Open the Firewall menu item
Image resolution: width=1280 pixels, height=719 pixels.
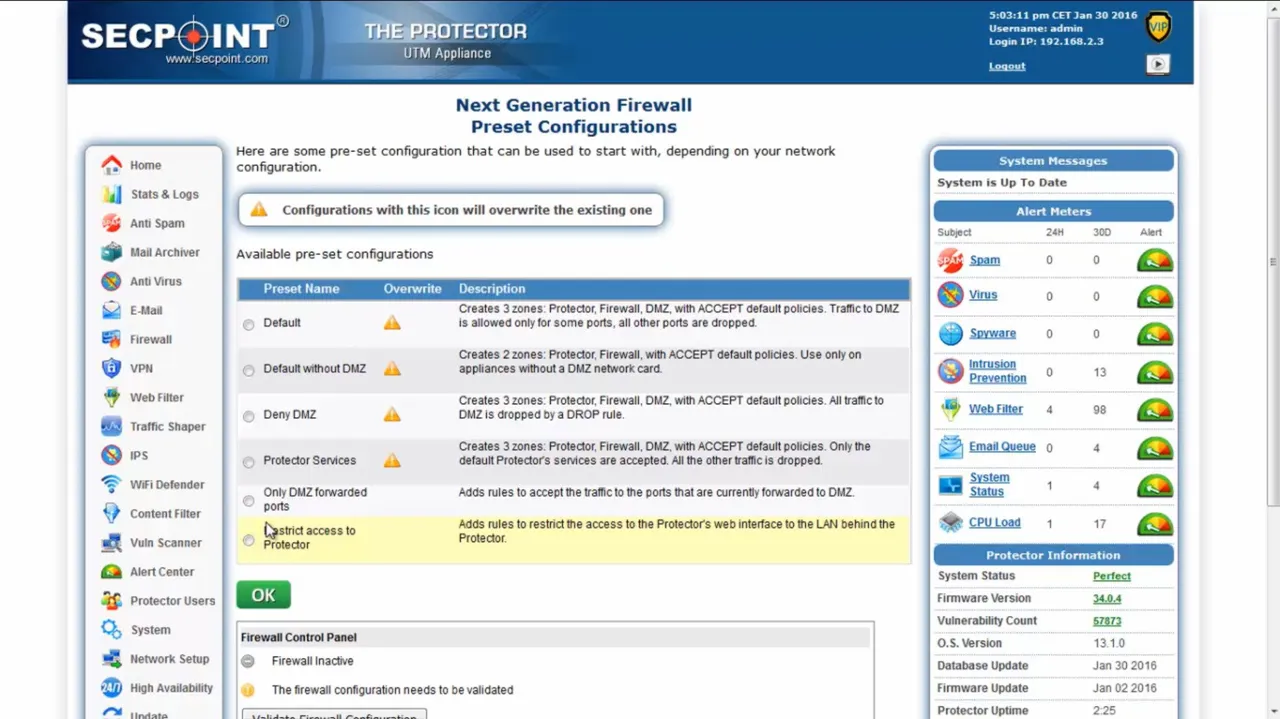tap(151, 339)
